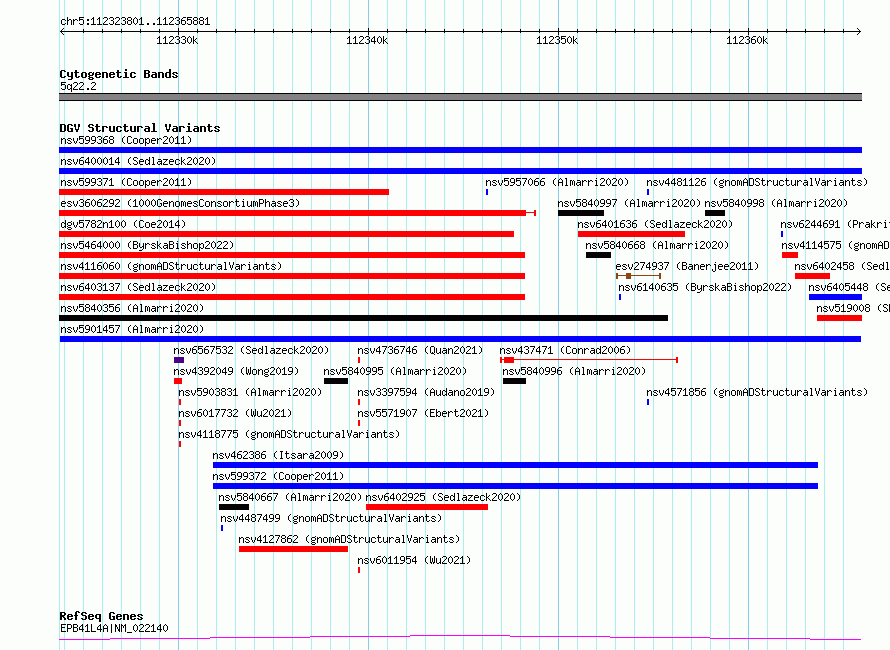This screenshot has width=890, height=650.
Task: Click nsv5957066 (Almarri2020) label
Action: tap(557, 182)
